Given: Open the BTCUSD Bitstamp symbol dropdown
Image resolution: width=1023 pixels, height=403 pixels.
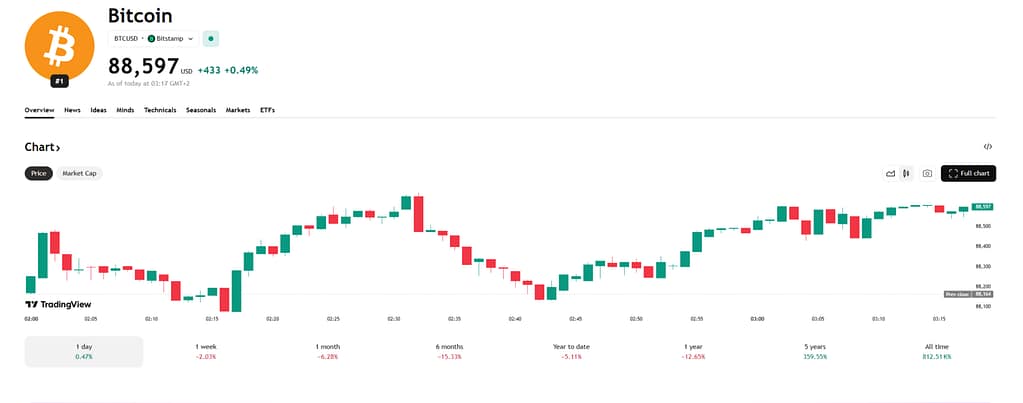Looking at the screenshot, I should 154,39.
